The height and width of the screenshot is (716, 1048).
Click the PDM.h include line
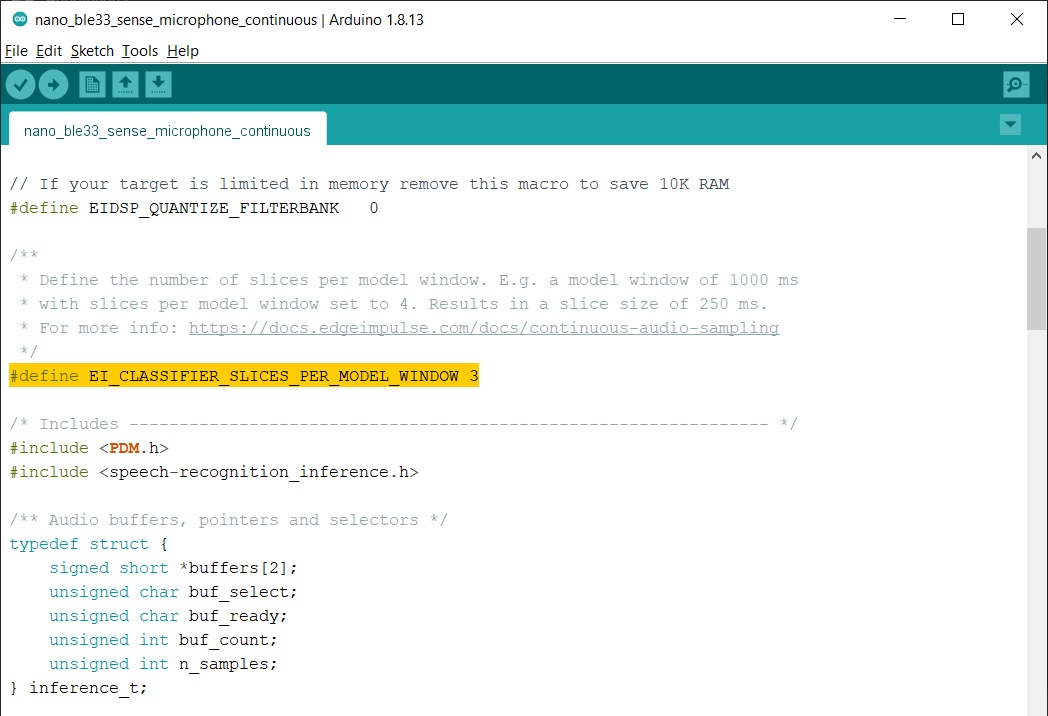(x=90, y=447)
